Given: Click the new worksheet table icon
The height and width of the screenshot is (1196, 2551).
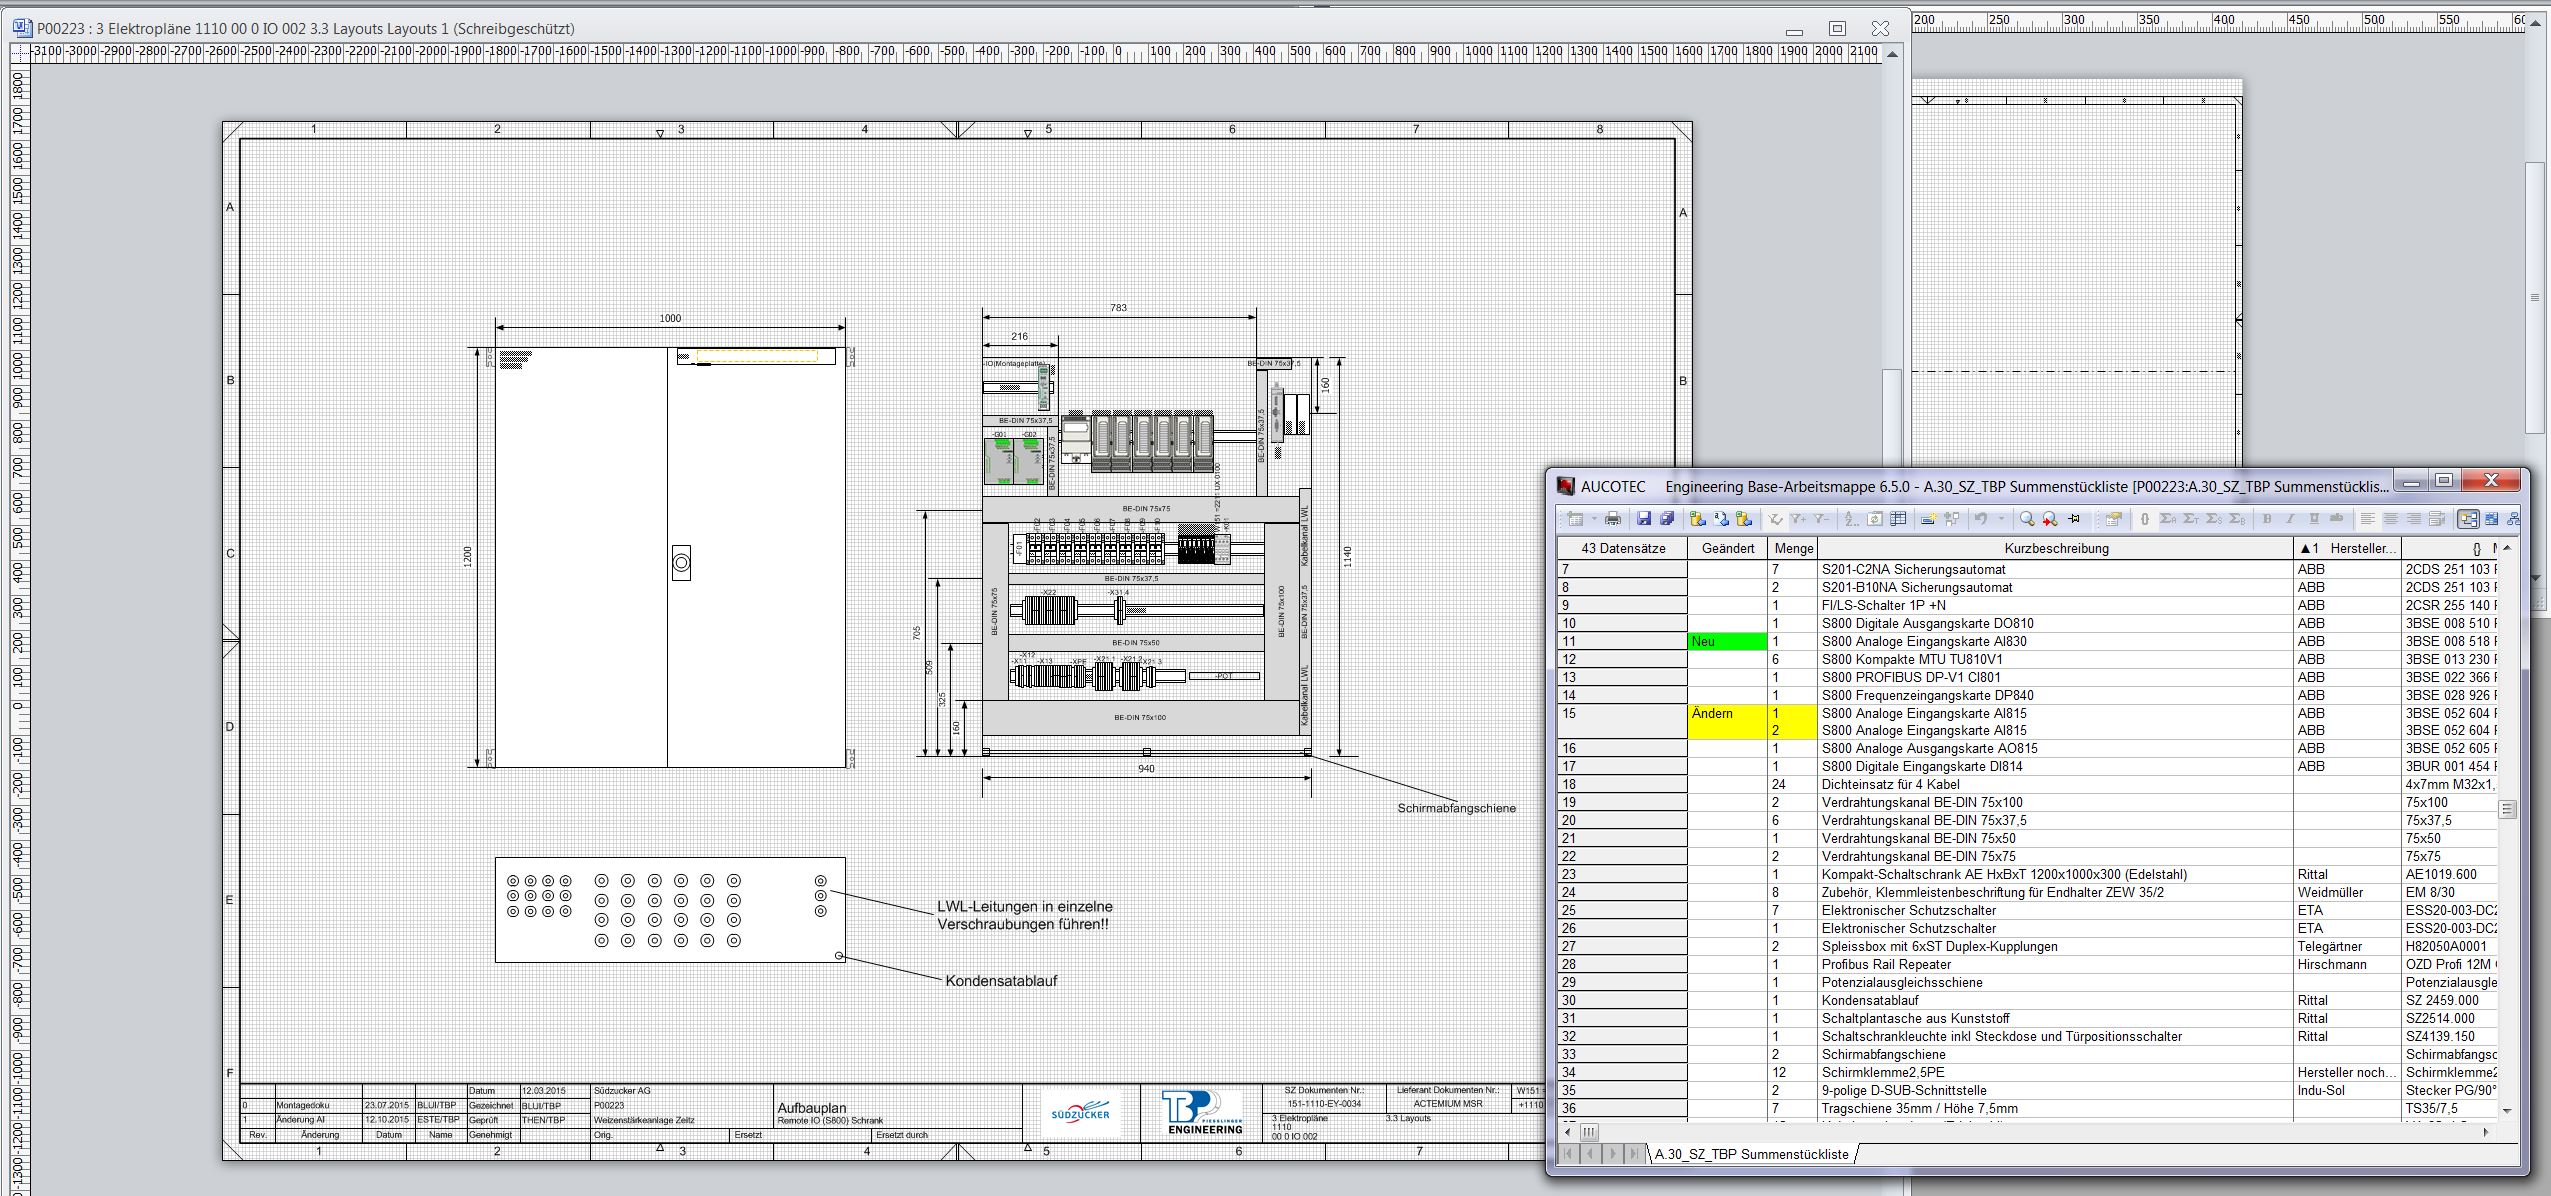Looking at the screenshot, I should point(1575,519).
